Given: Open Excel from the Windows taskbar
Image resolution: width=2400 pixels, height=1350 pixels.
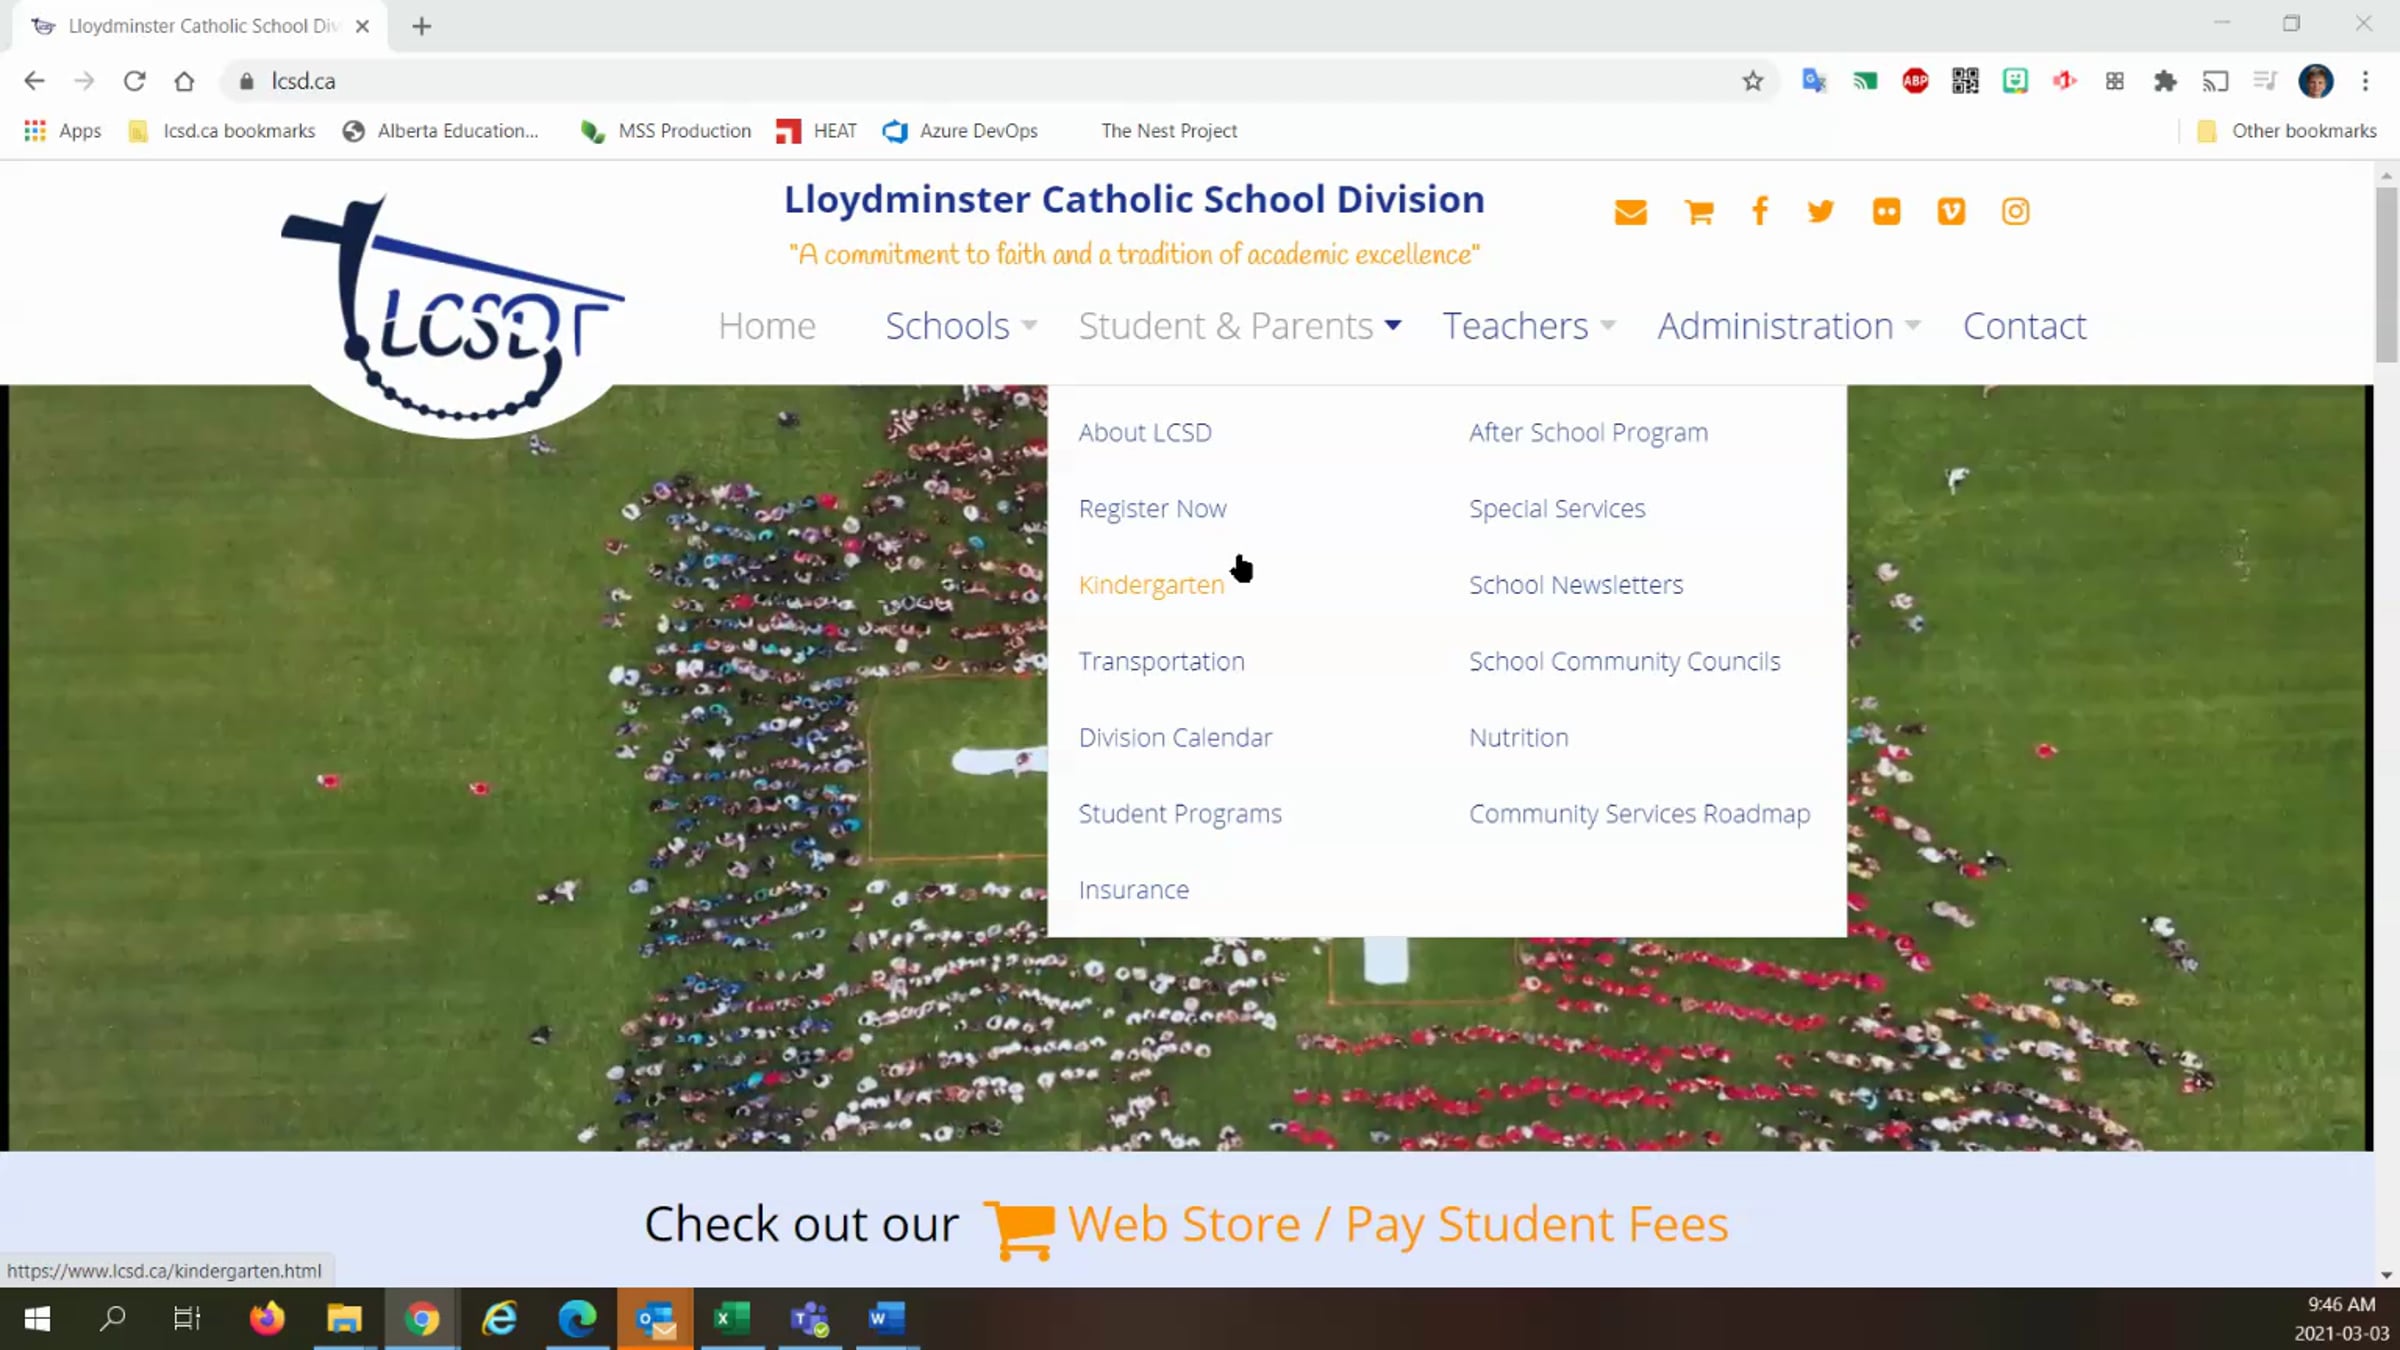Looking at the screenshot, I should click(x=732, y=1319).
